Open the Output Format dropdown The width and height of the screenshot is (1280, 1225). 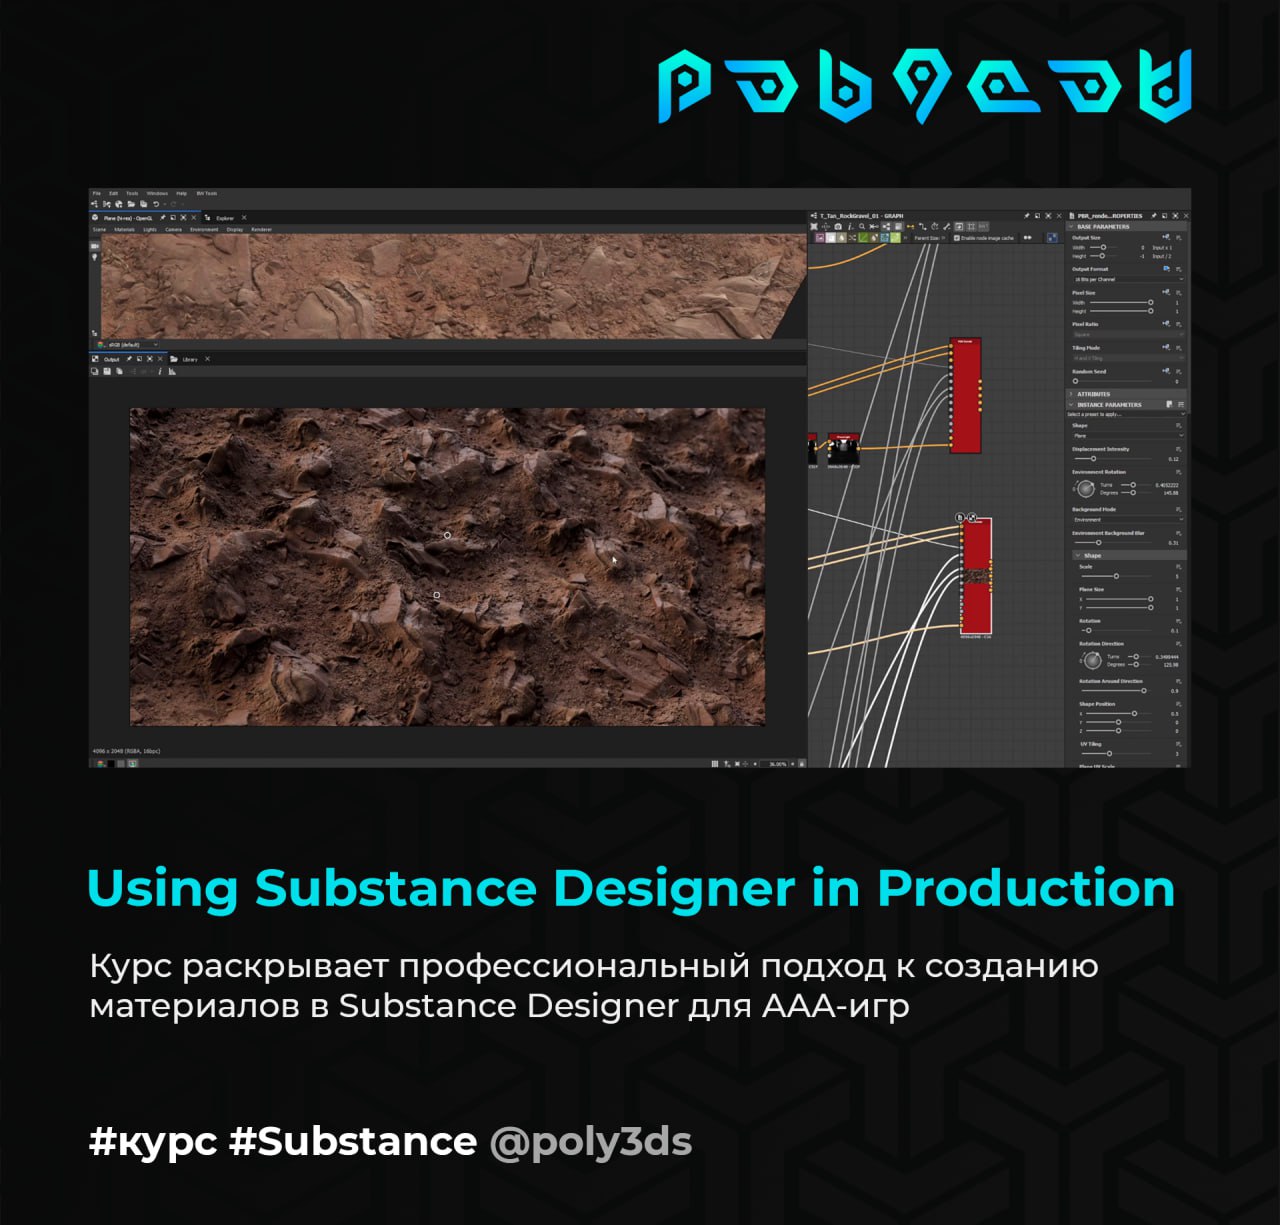(x=1127, y=279)
